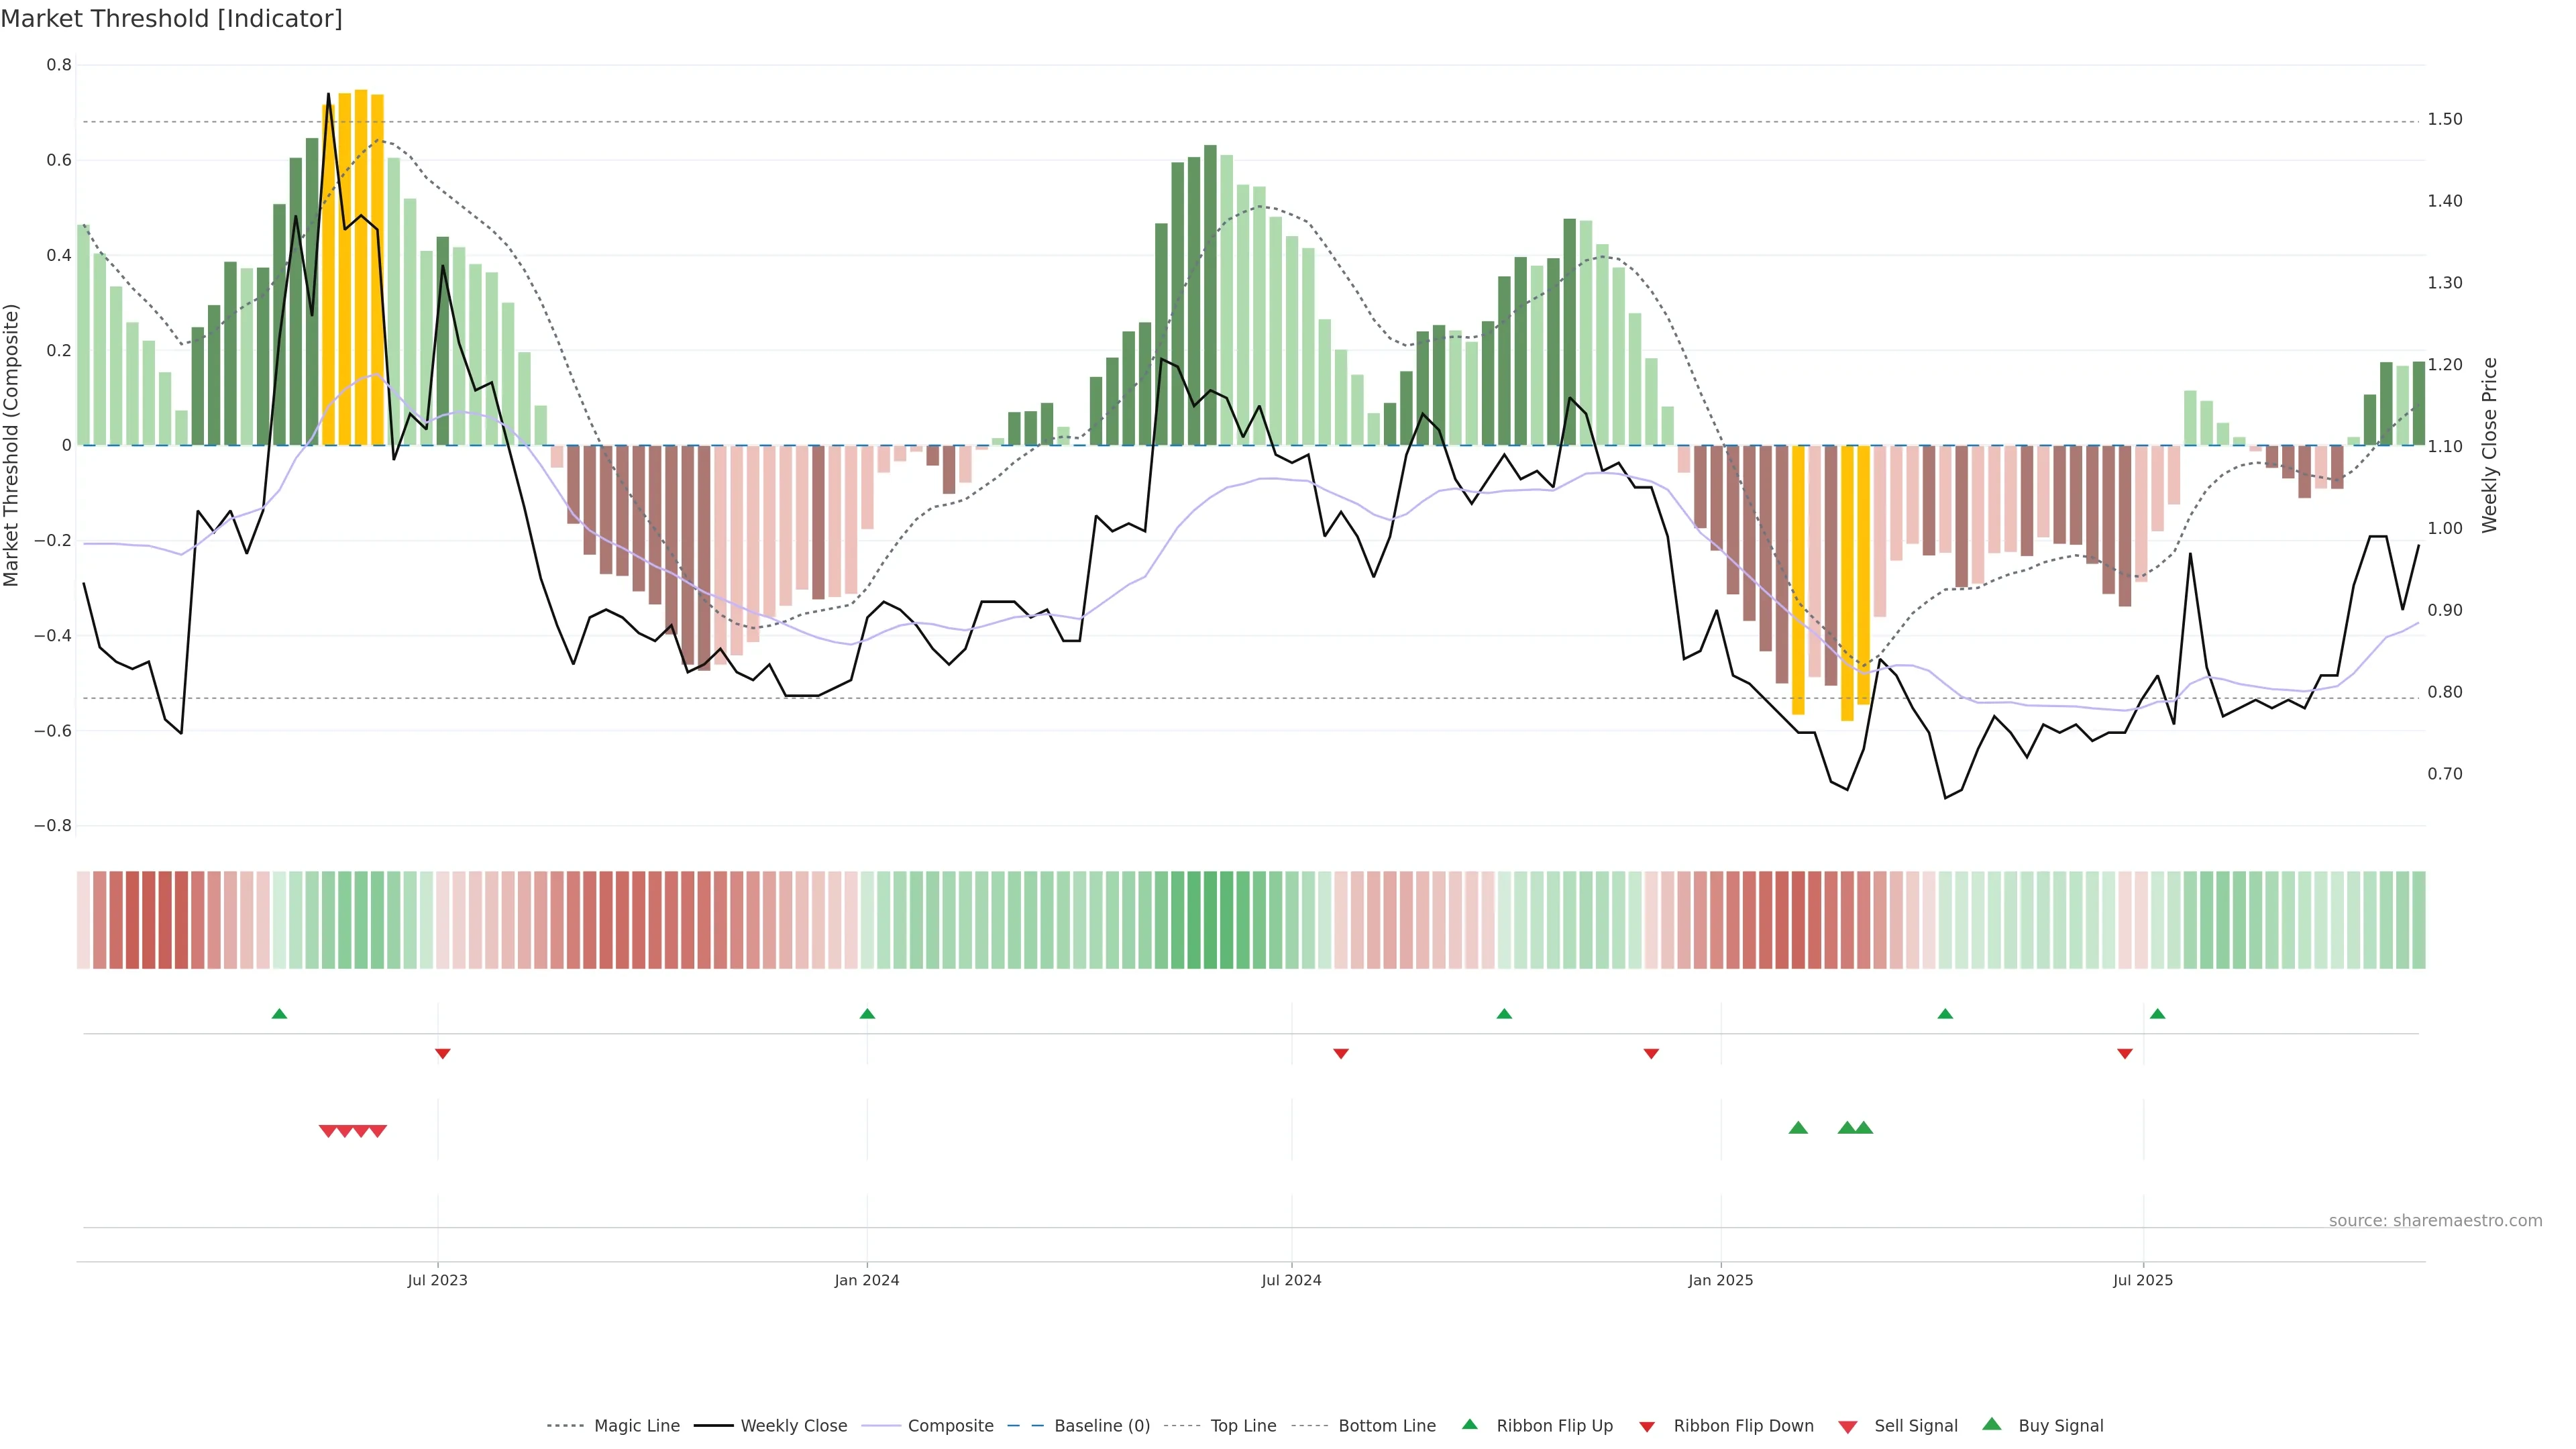Toggle Magic Line series in the legend

tap(636, 1426)
